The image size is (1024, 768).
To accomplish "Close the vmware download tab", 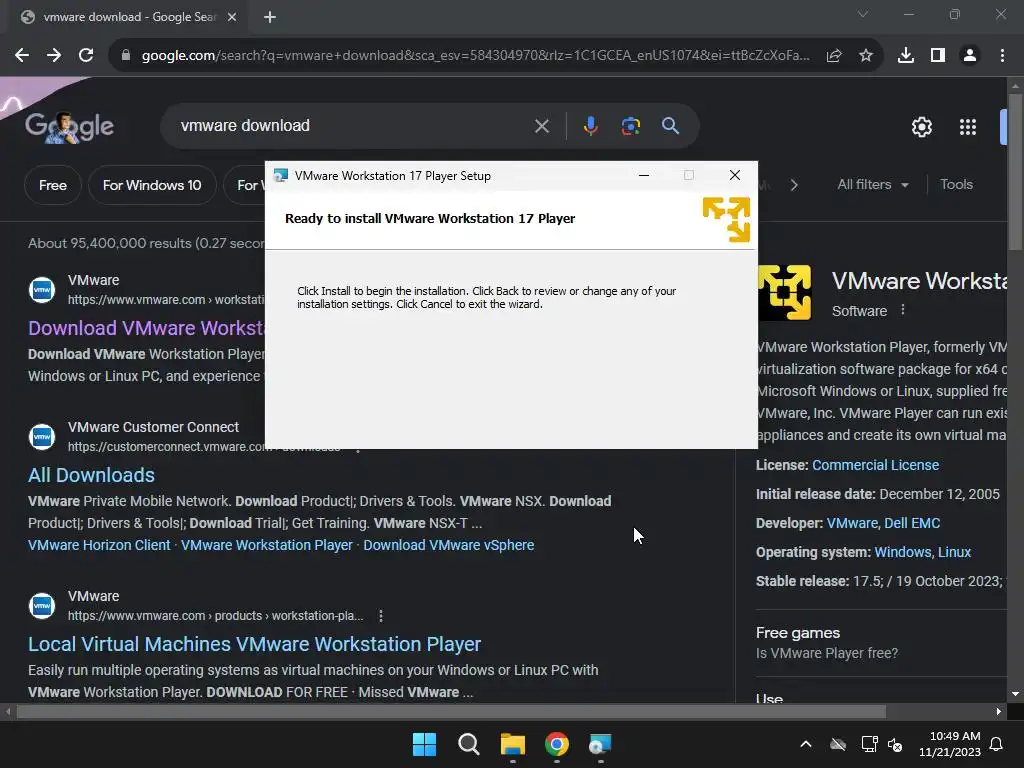I will (232, 17).
